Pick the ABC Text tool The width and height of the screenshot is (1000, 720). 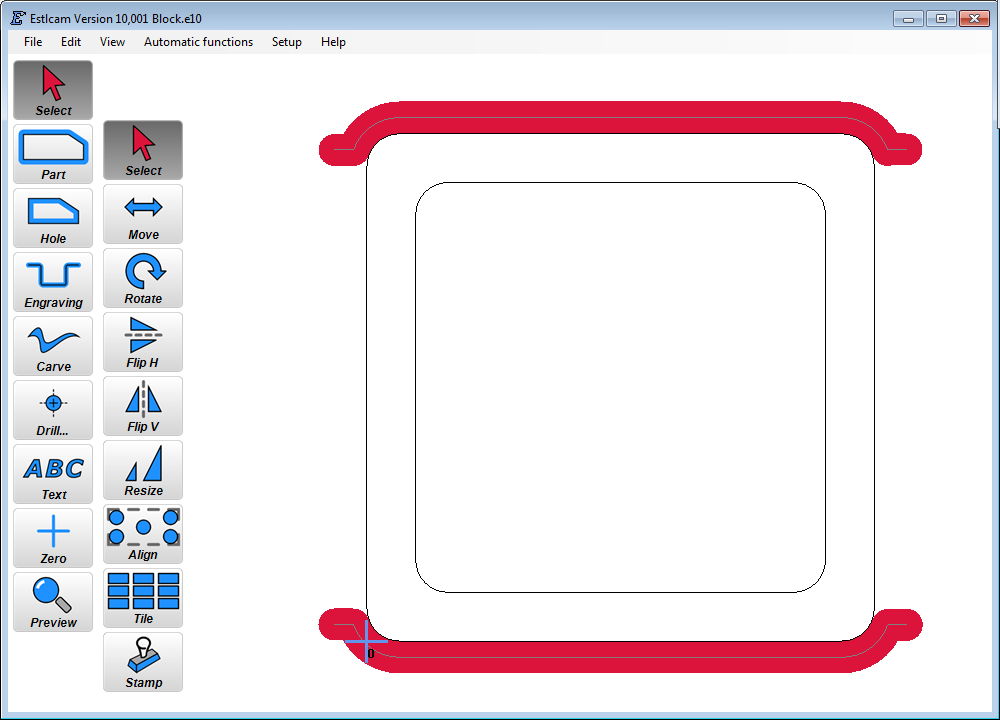(x=53, y=474)
